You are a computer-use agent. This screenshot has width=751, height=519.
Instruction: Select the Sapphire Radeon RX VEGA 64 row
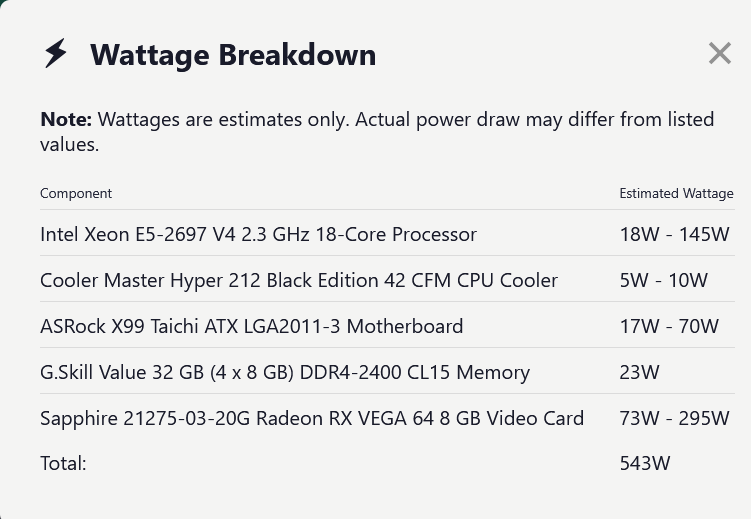387,418
